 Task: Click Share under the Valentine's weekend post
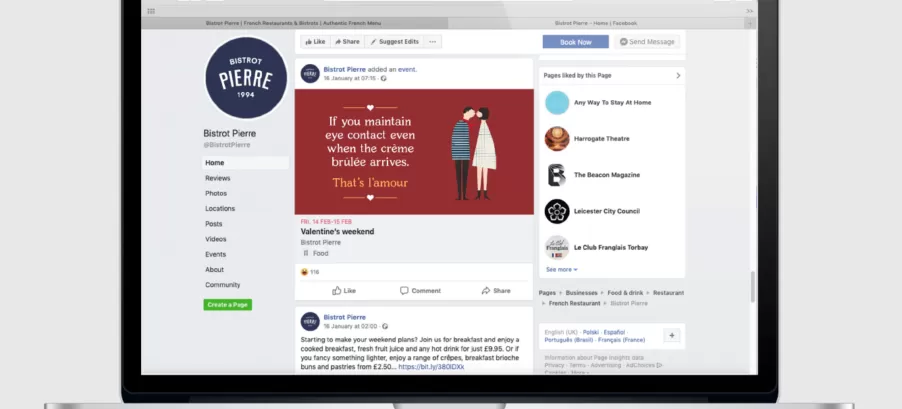point(496,291)
